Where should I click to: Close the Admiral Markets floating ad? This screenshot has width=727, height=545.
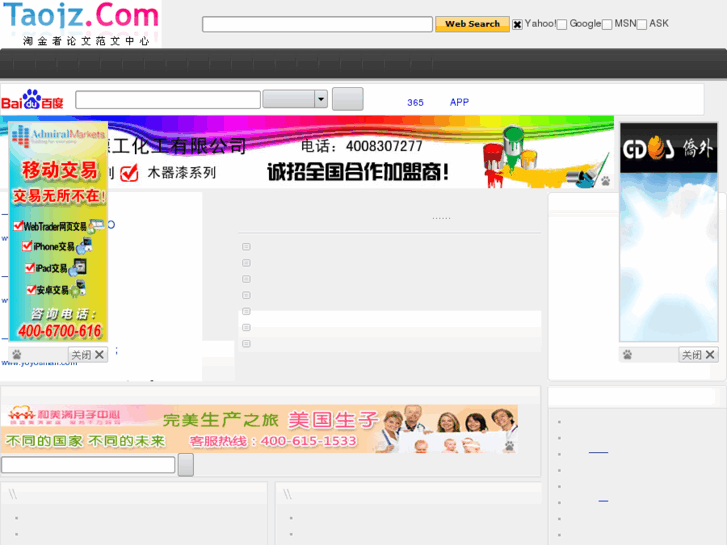click(x=88, y=355)
